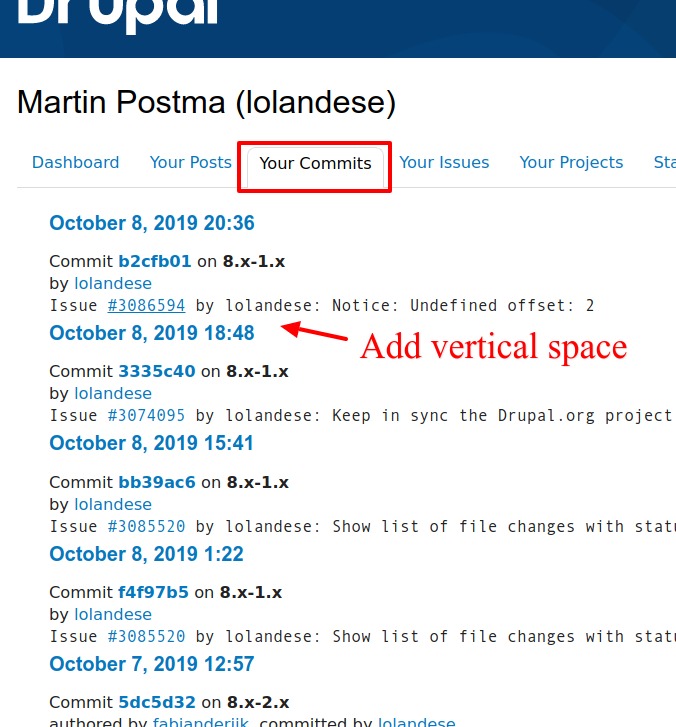
Task: Open the Dashboard tab
Action: [75, 163]
